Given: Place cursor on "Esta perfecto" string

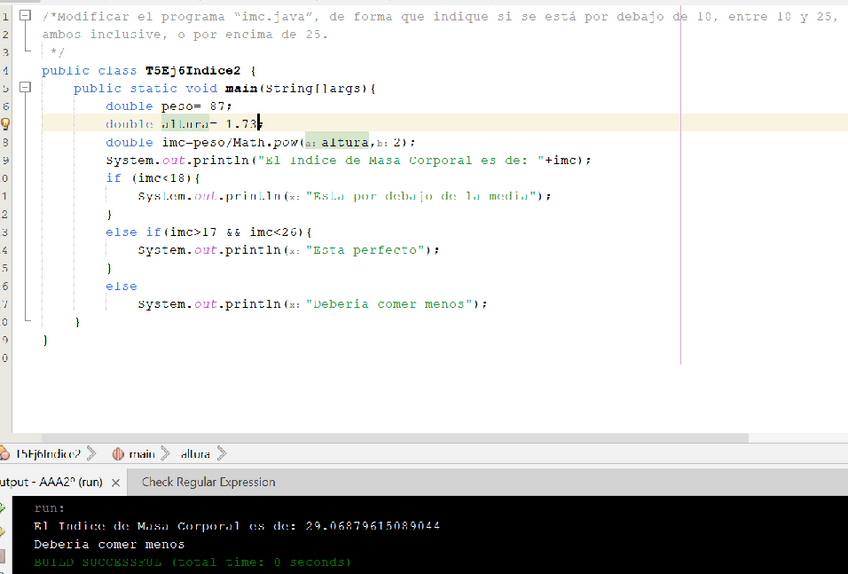Looking at the screenshot, I should 367,250.
